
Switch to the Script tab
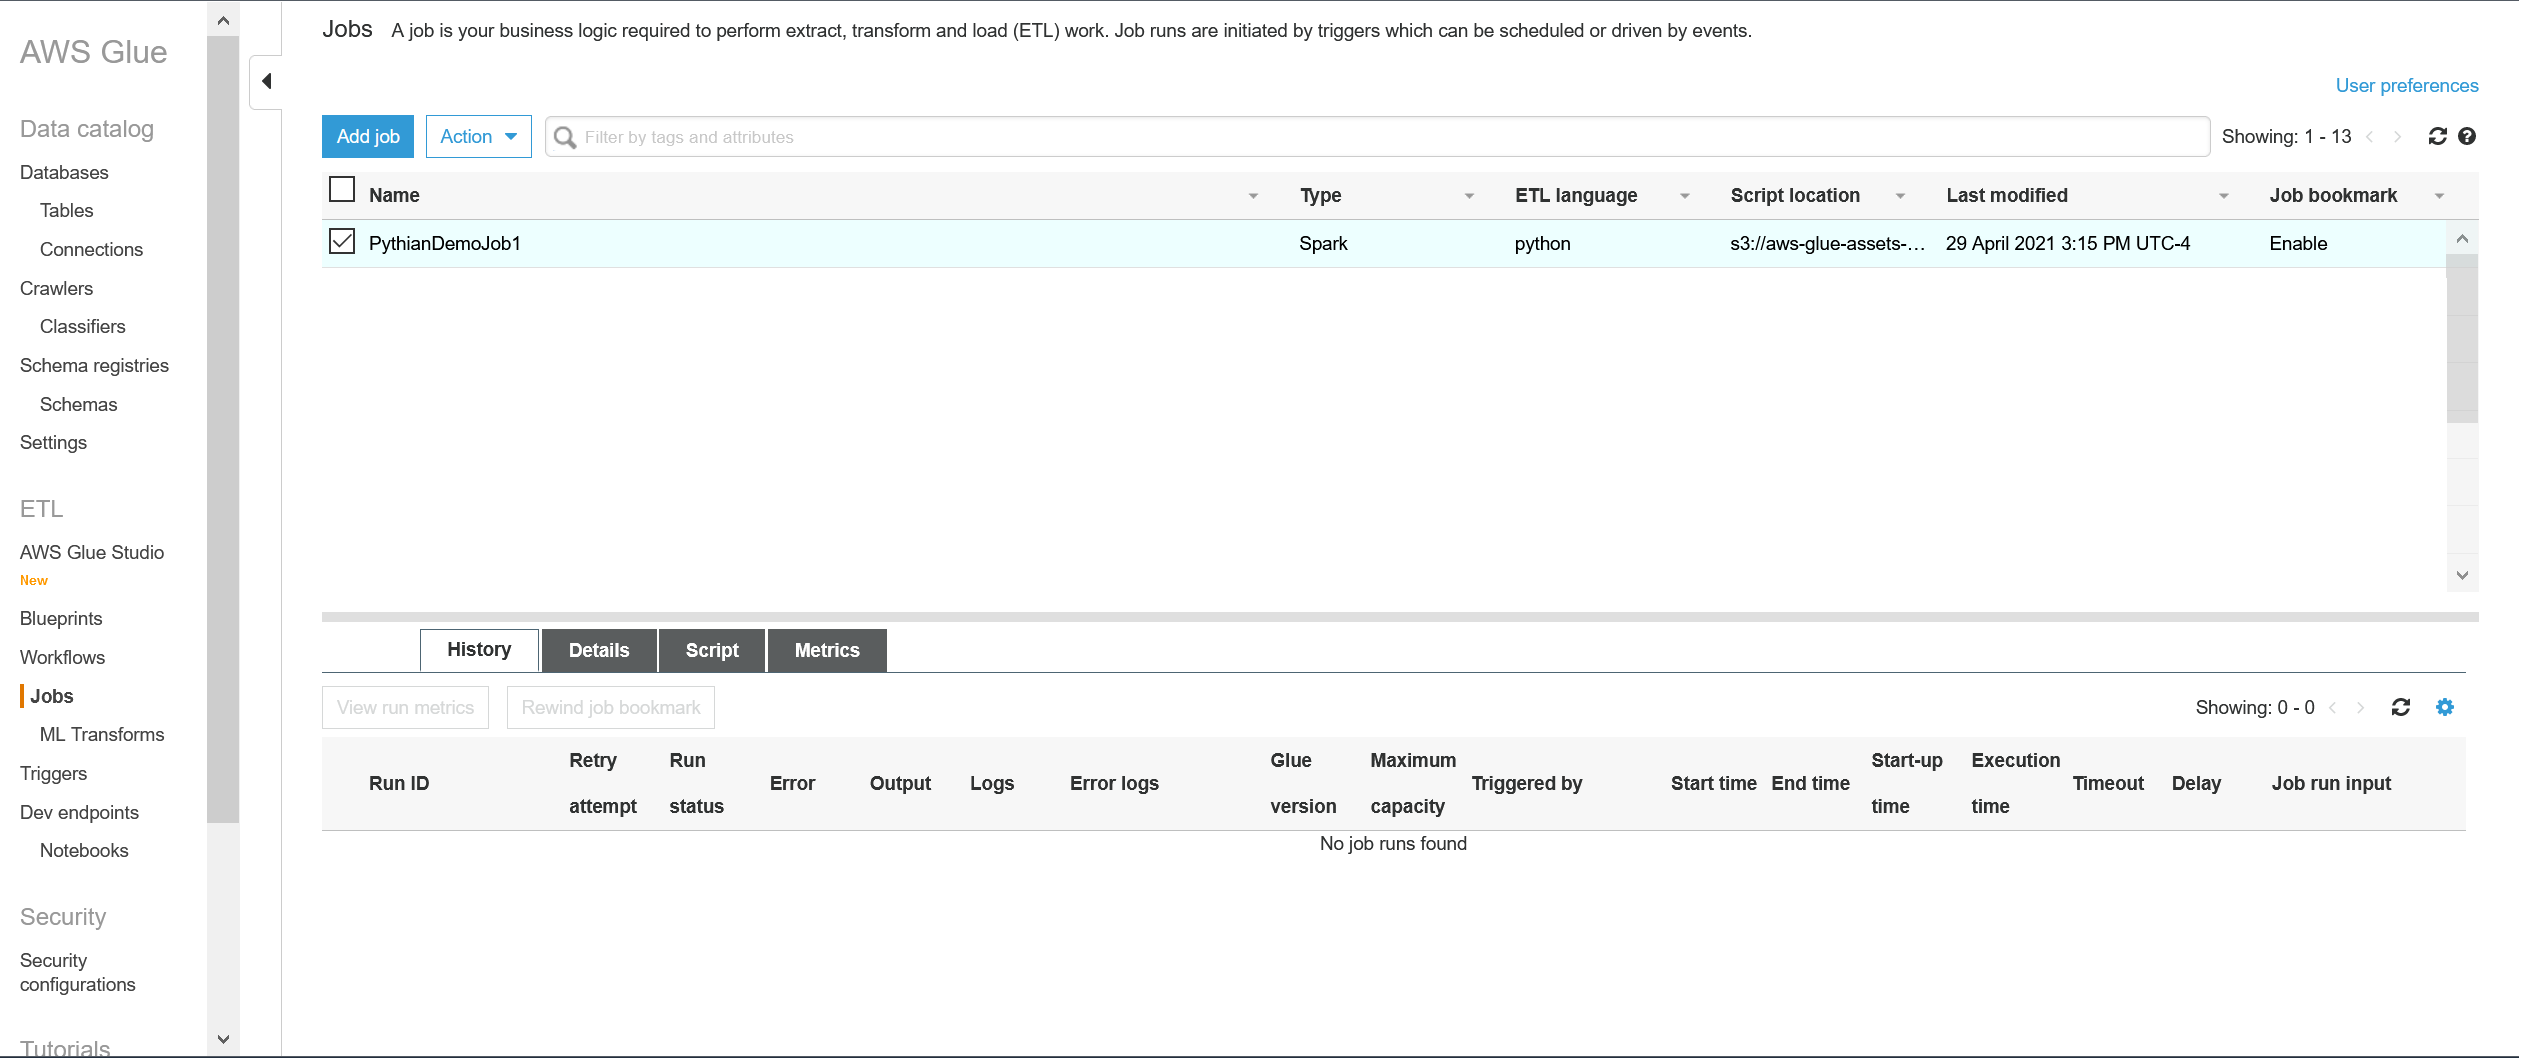click(712, 651)
